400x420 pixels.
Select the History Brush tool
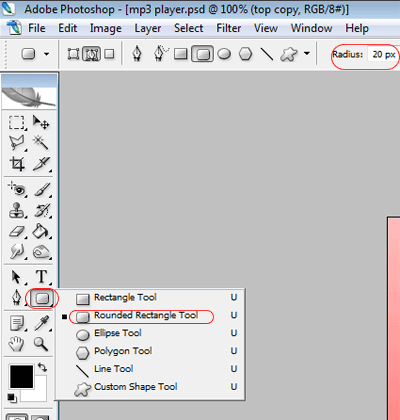coord(42,211)
